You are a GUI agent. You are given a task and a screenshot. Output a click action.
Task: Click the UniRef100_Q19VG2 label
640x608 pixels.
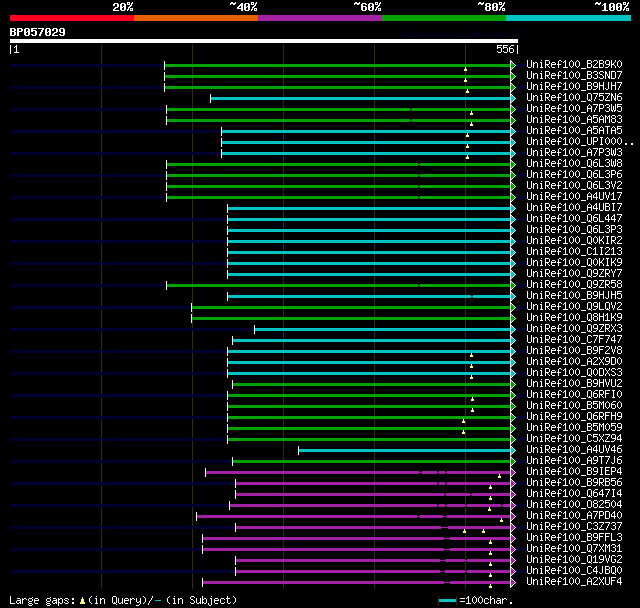[574, 560]
